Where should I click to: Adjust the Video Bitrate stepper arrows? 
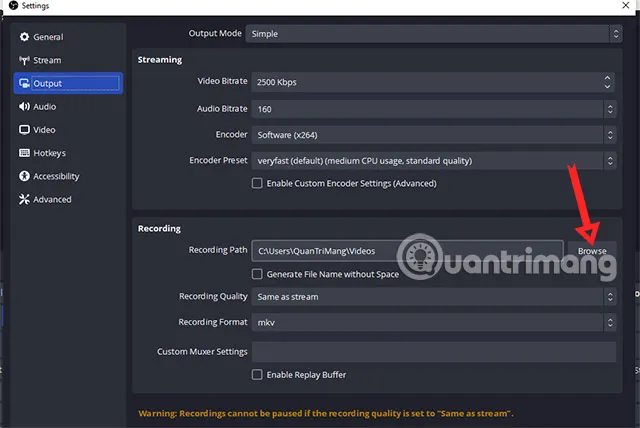coord(610,82)
